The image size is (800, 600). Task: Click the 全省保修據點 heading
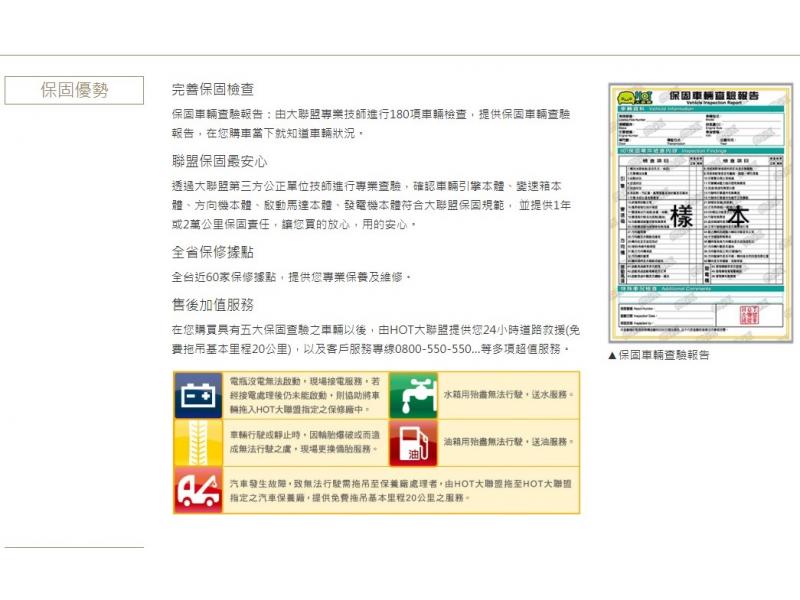(212, 252)
